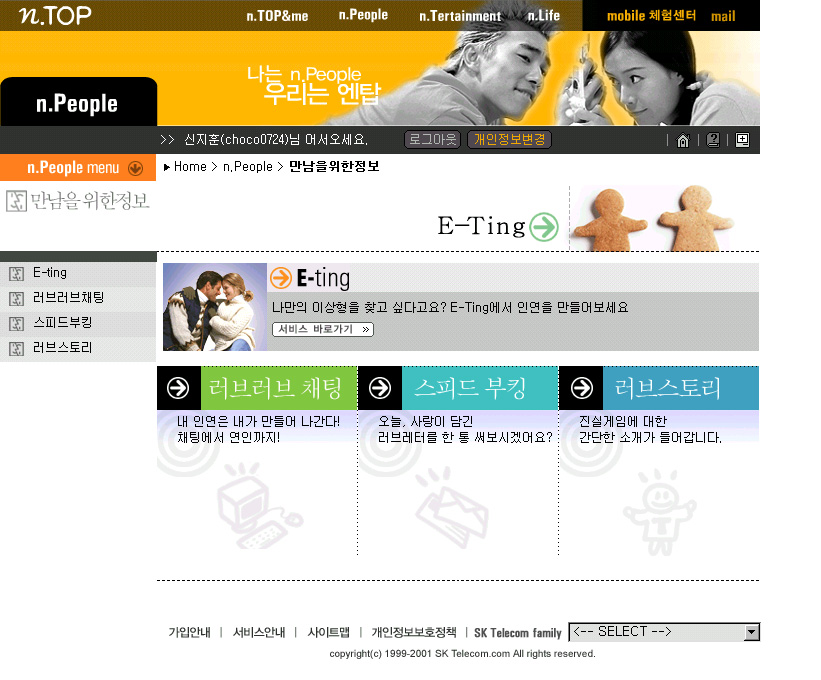Click the orange arrow next to E-ting heading
821x680 pixels.
[281, 278]
